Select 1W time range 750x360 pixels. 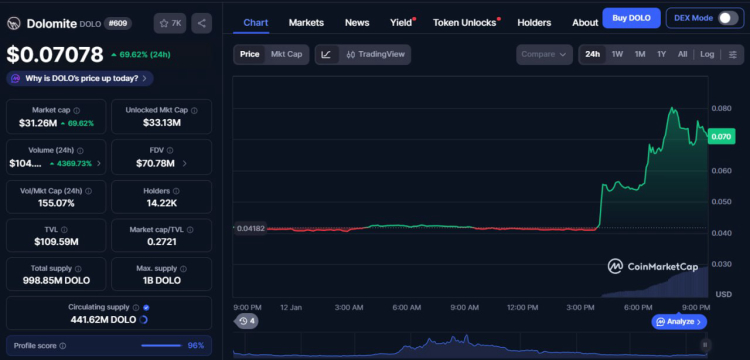617,55
